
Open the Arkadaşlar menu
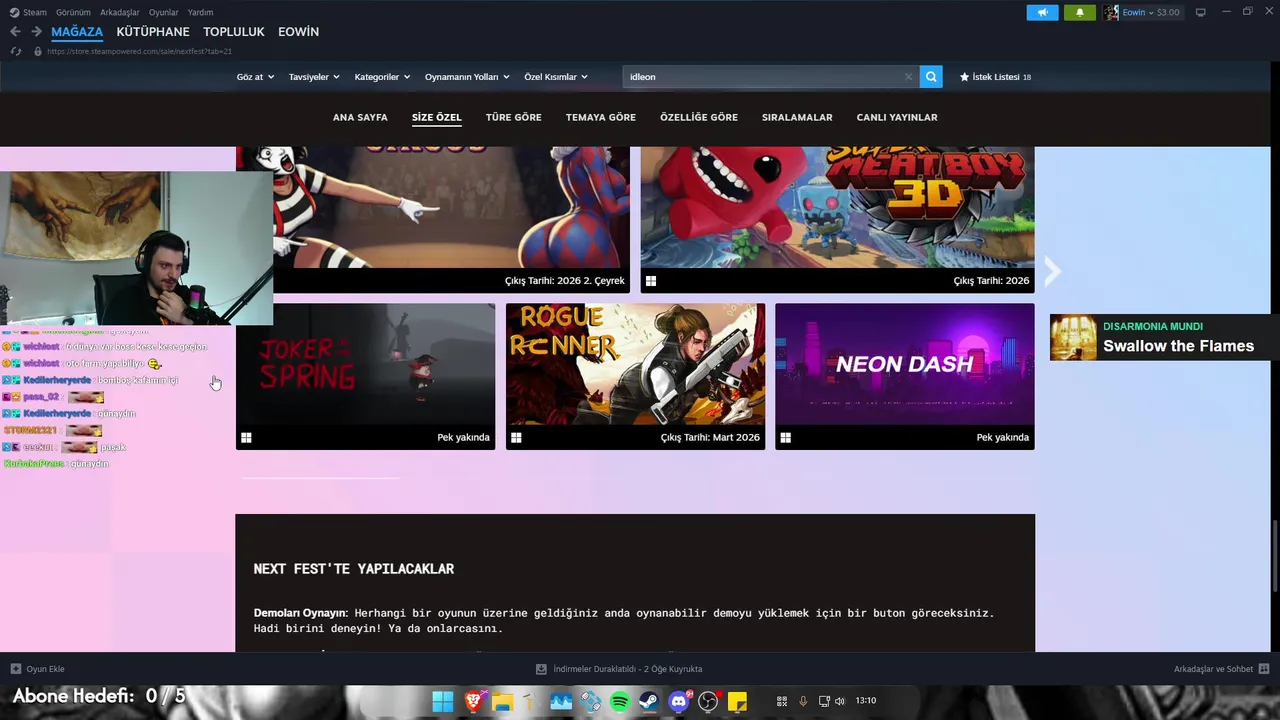click(x=120, y=12)
